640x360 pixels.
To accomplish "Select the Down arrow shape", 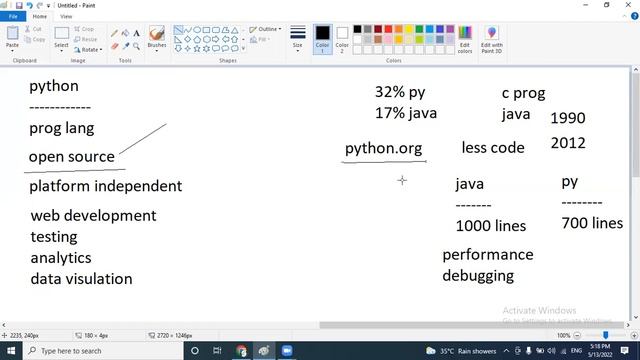I will (178, 49).
